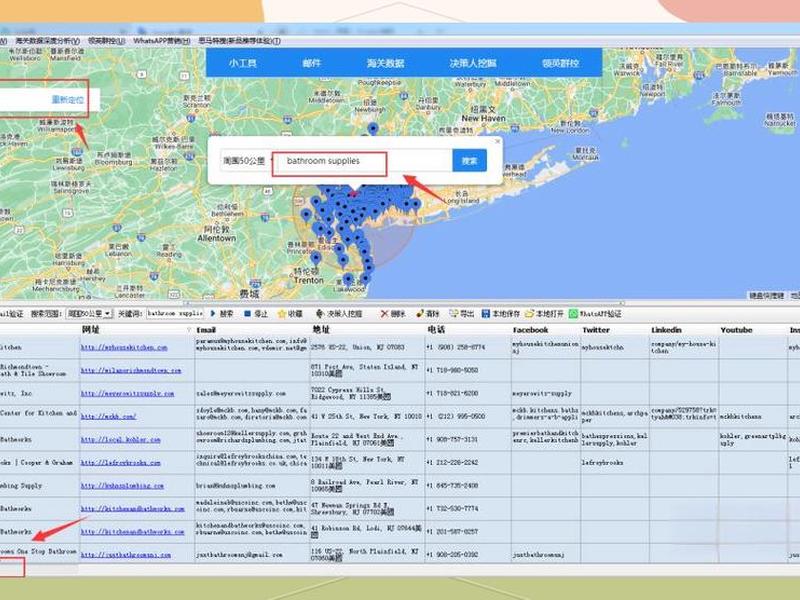Select the Staten Island address cell

366,370
